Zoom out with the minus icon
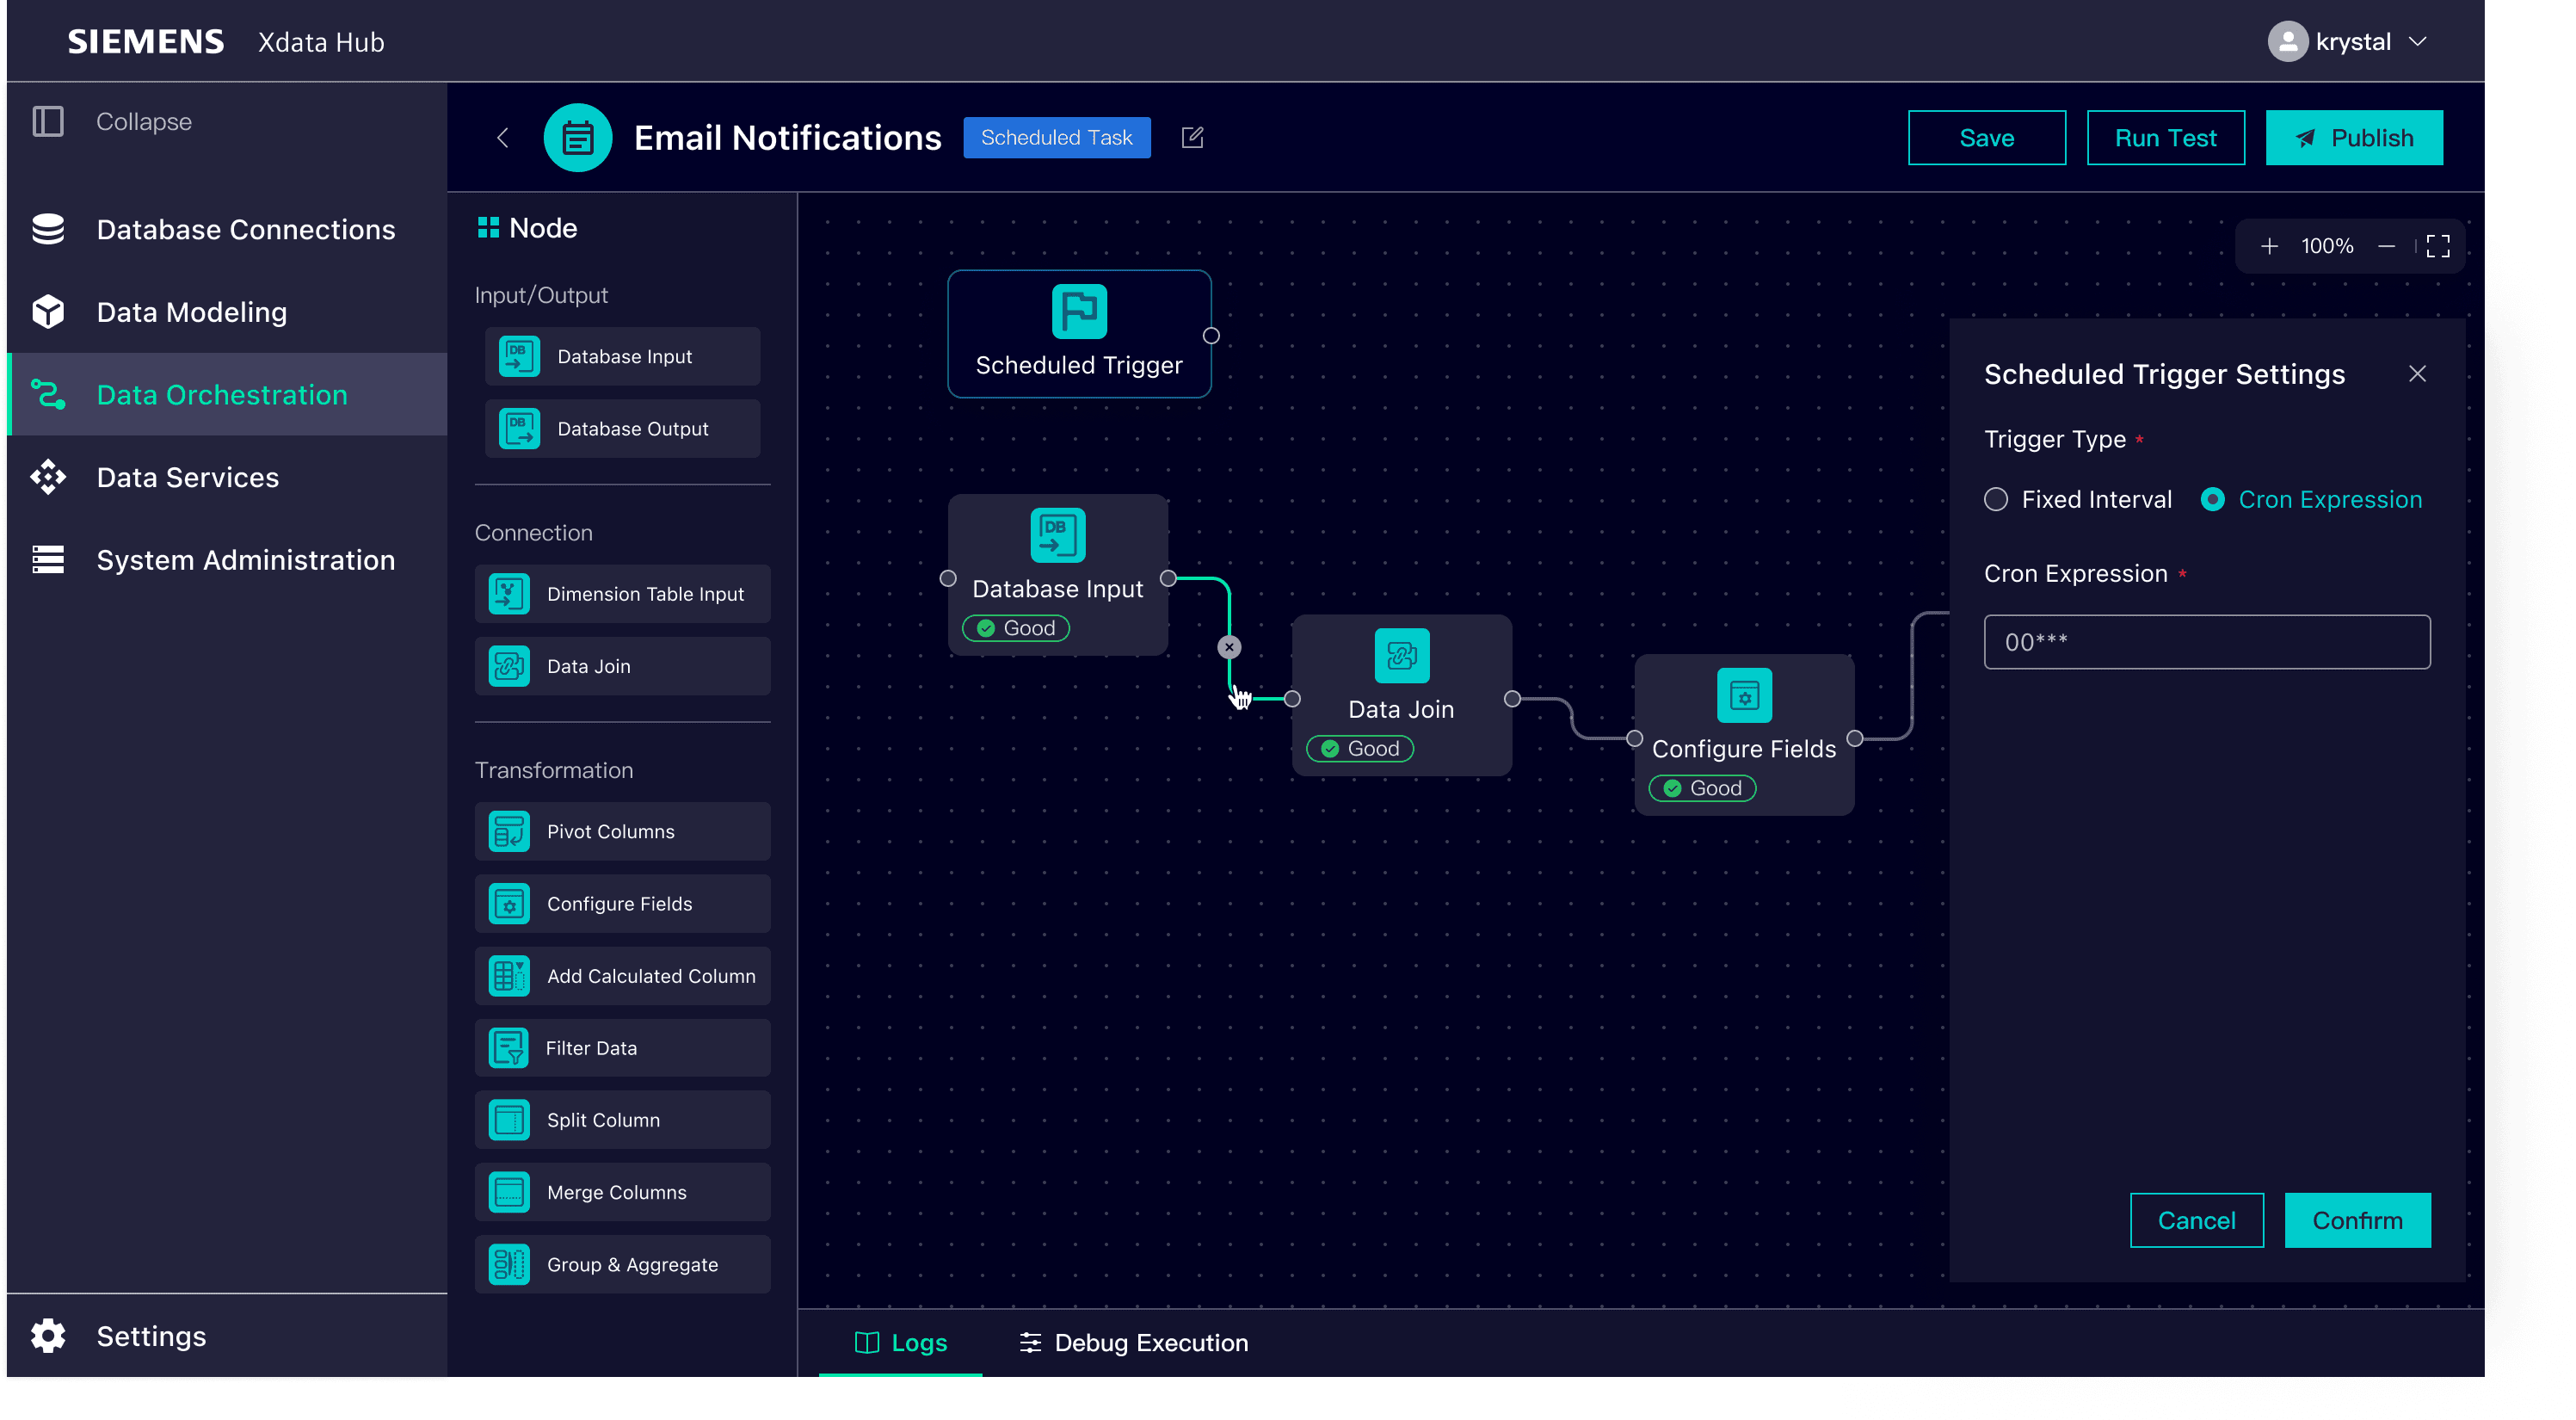This screenshot has height=1420, width=2576. 2386,246
